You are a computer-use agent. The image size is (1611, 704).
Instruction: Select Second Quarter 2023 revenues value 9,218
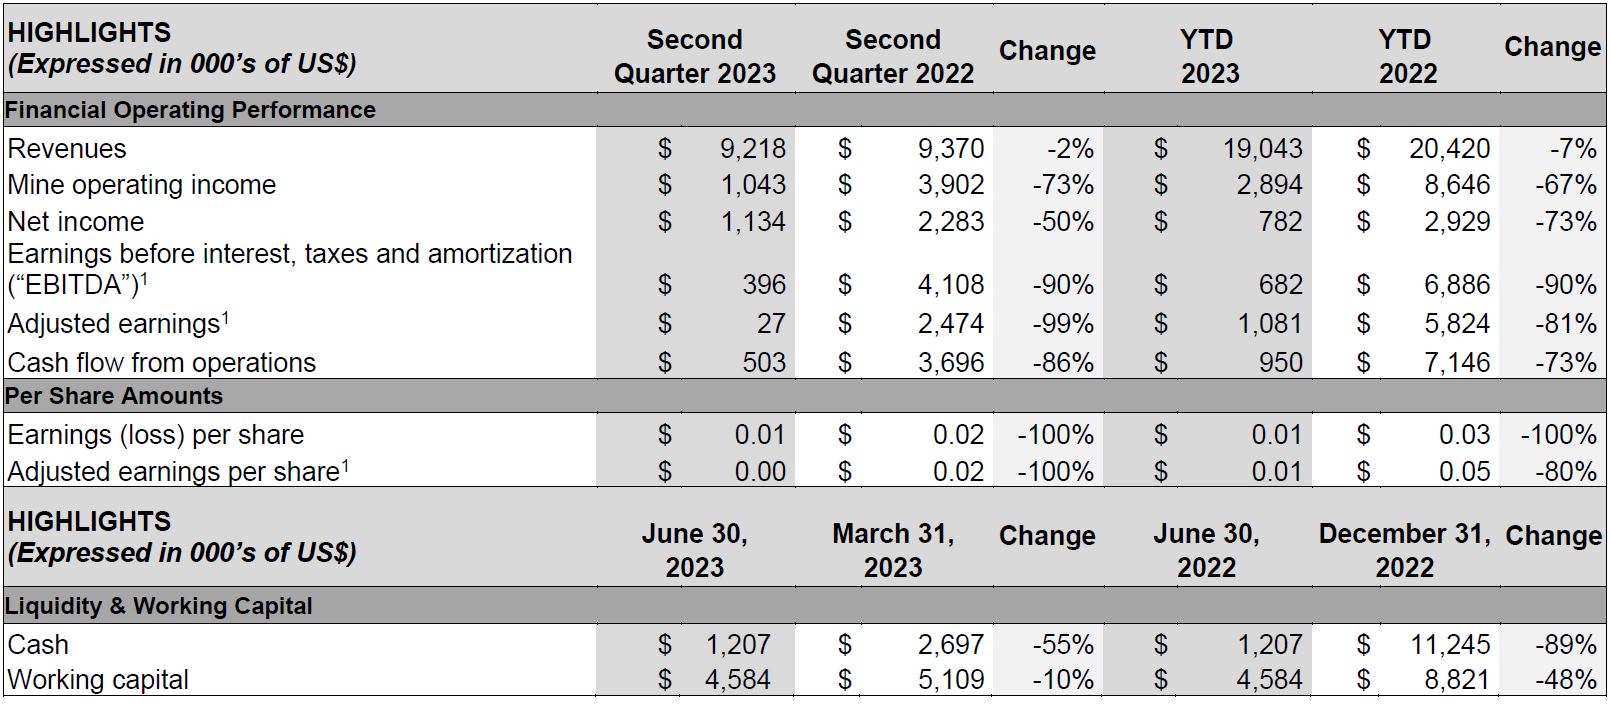coord(752,149)
